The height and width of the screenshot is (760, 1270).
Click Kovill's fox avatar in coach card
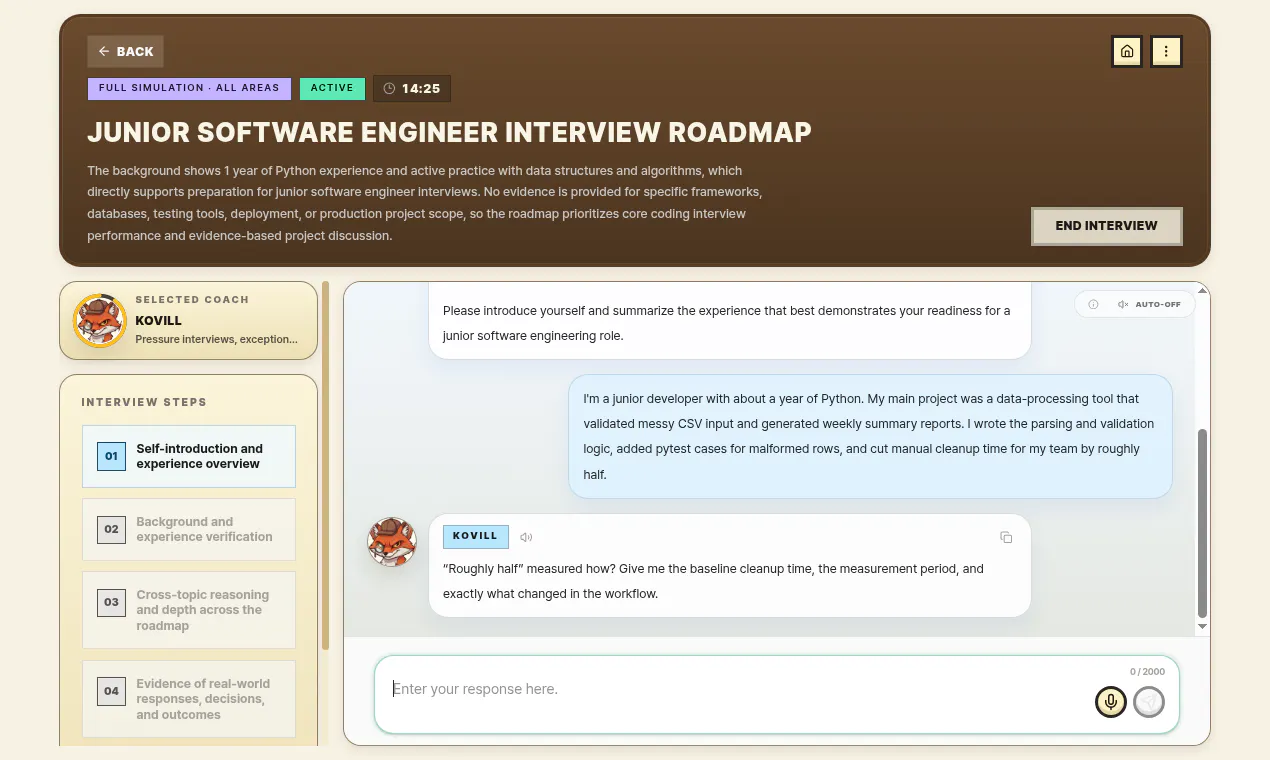coord(100,320)
